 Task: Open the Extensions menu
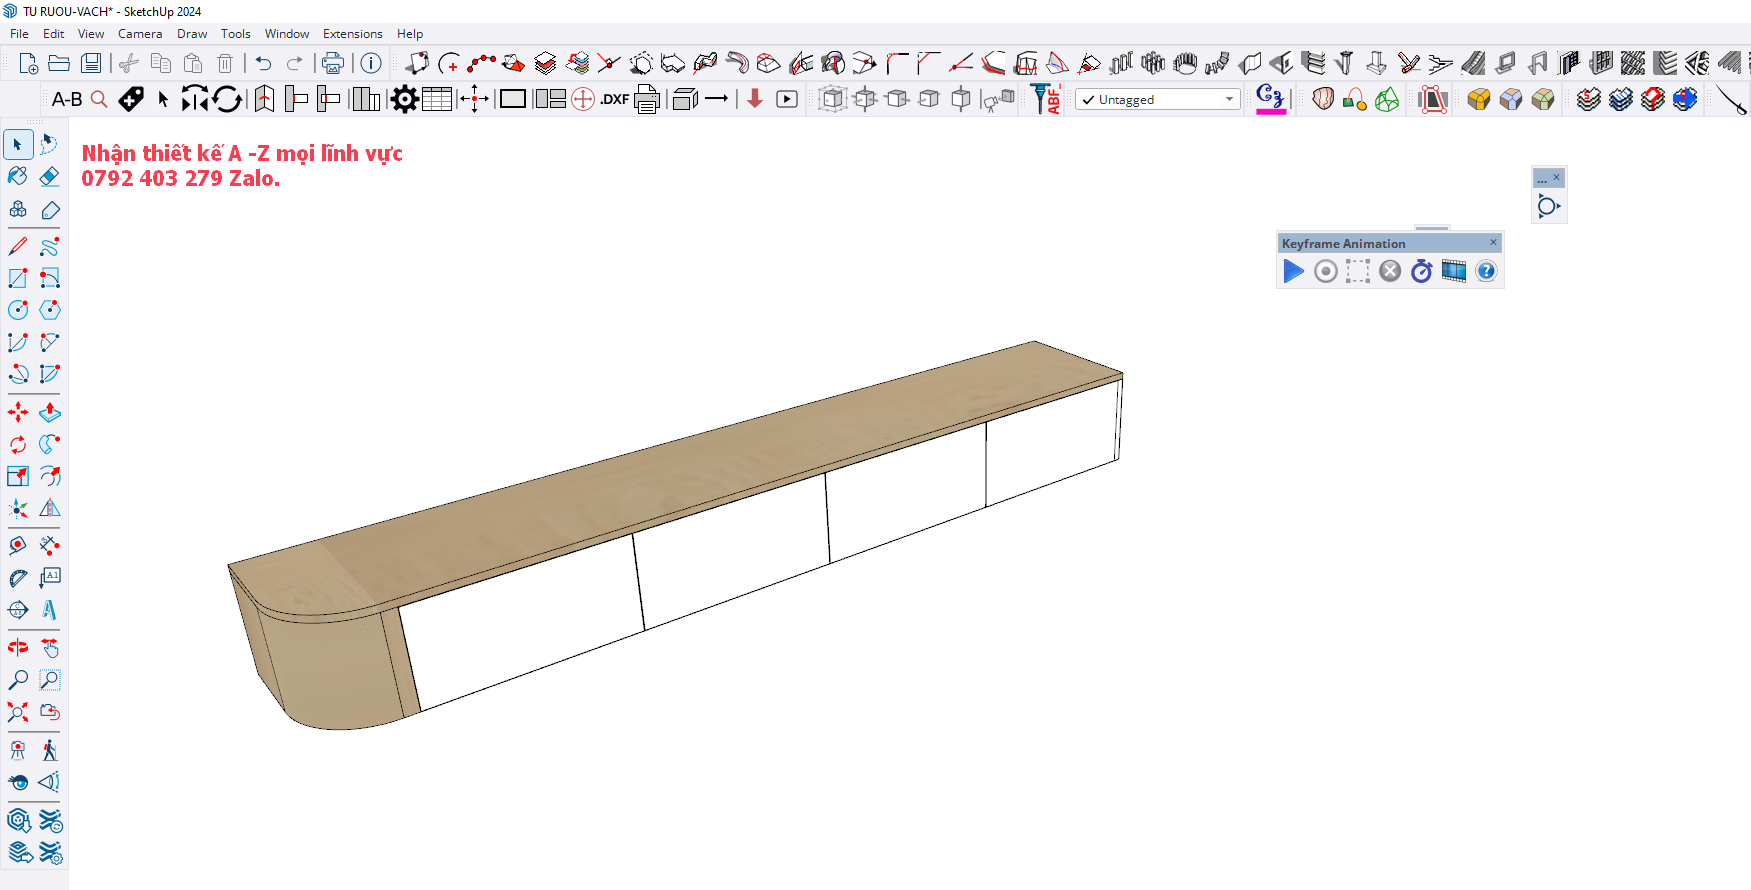tap(352, 34)
